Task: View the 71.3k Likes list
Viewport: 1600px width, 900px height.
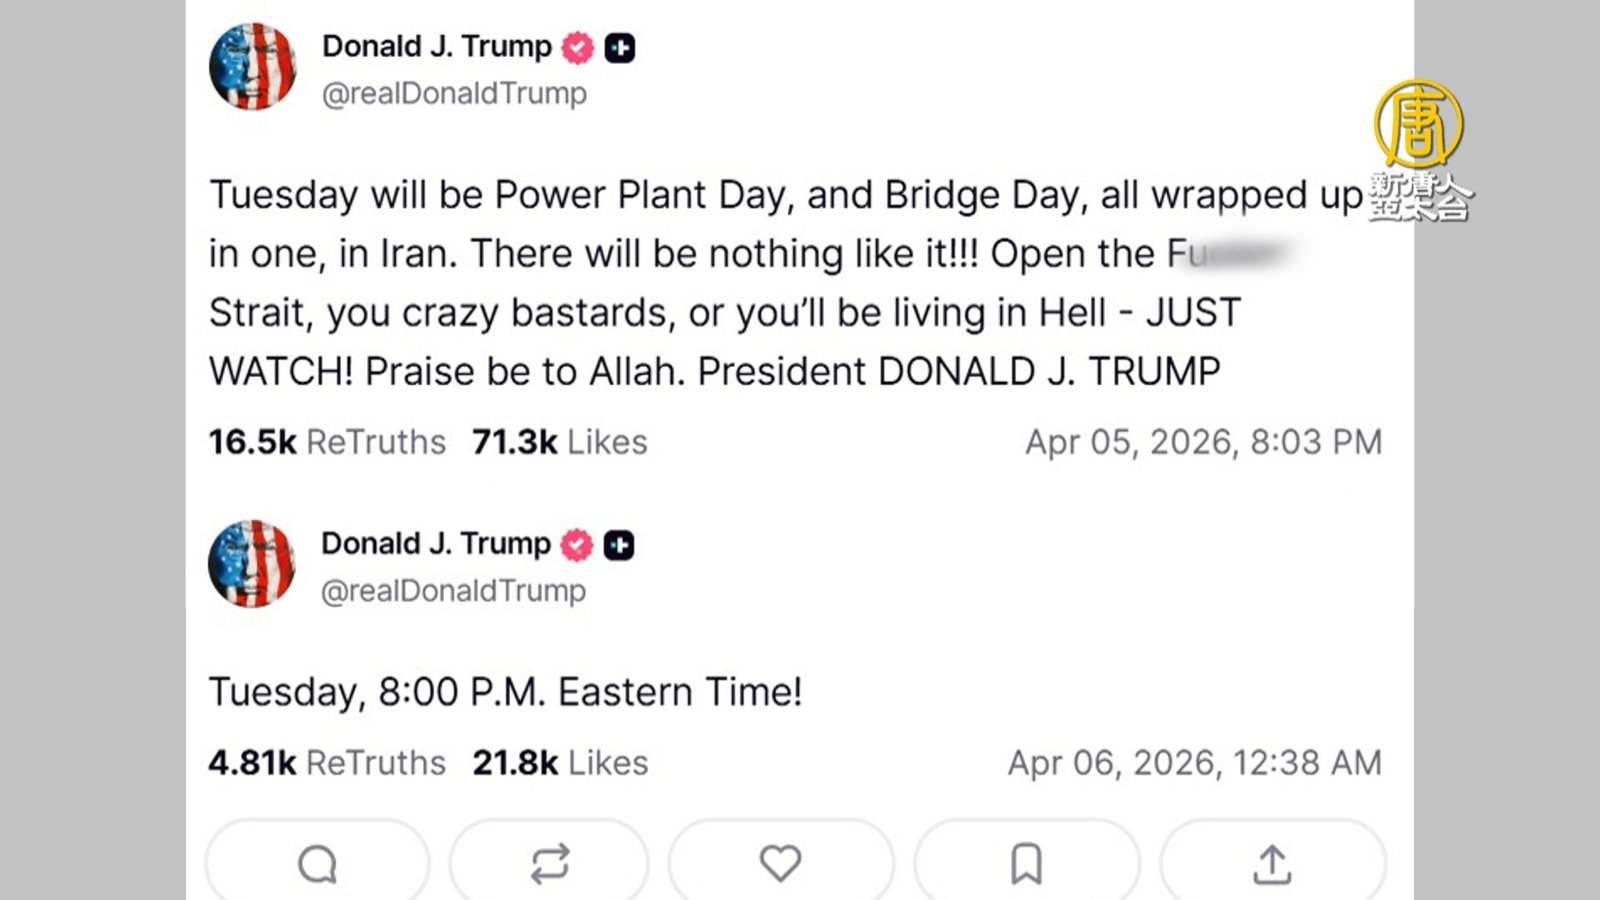Action: pos(560,442)
